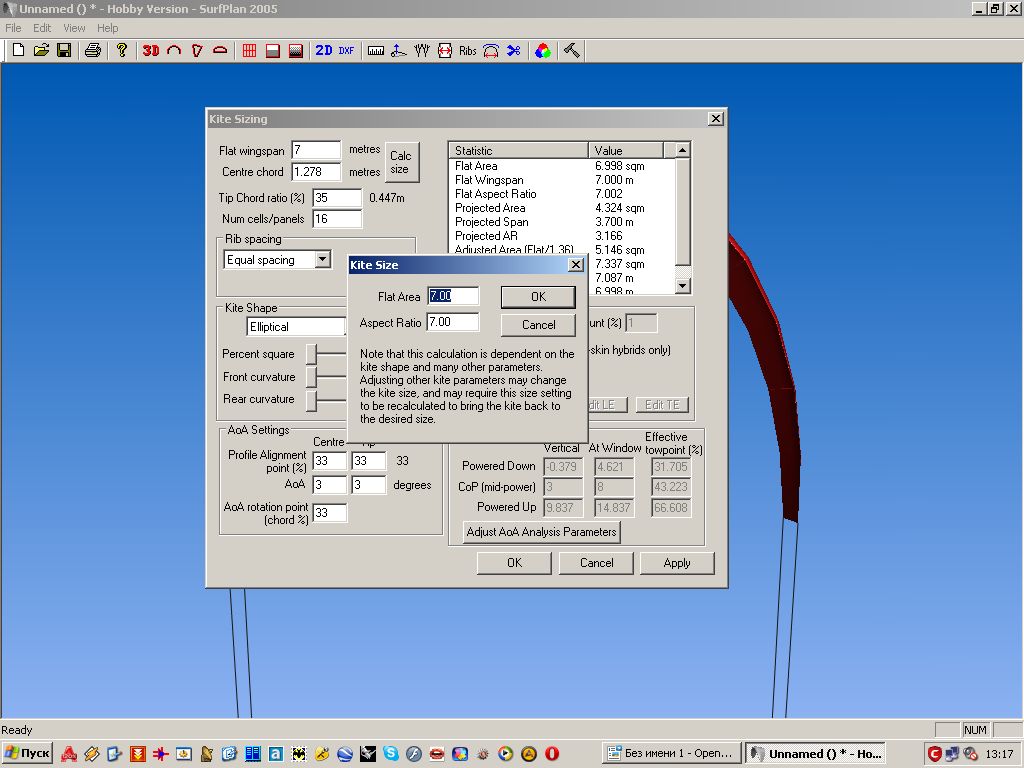The image size is (1024, 768).
Task: Click the hammer build tool icon
Action: click(572, 50)
